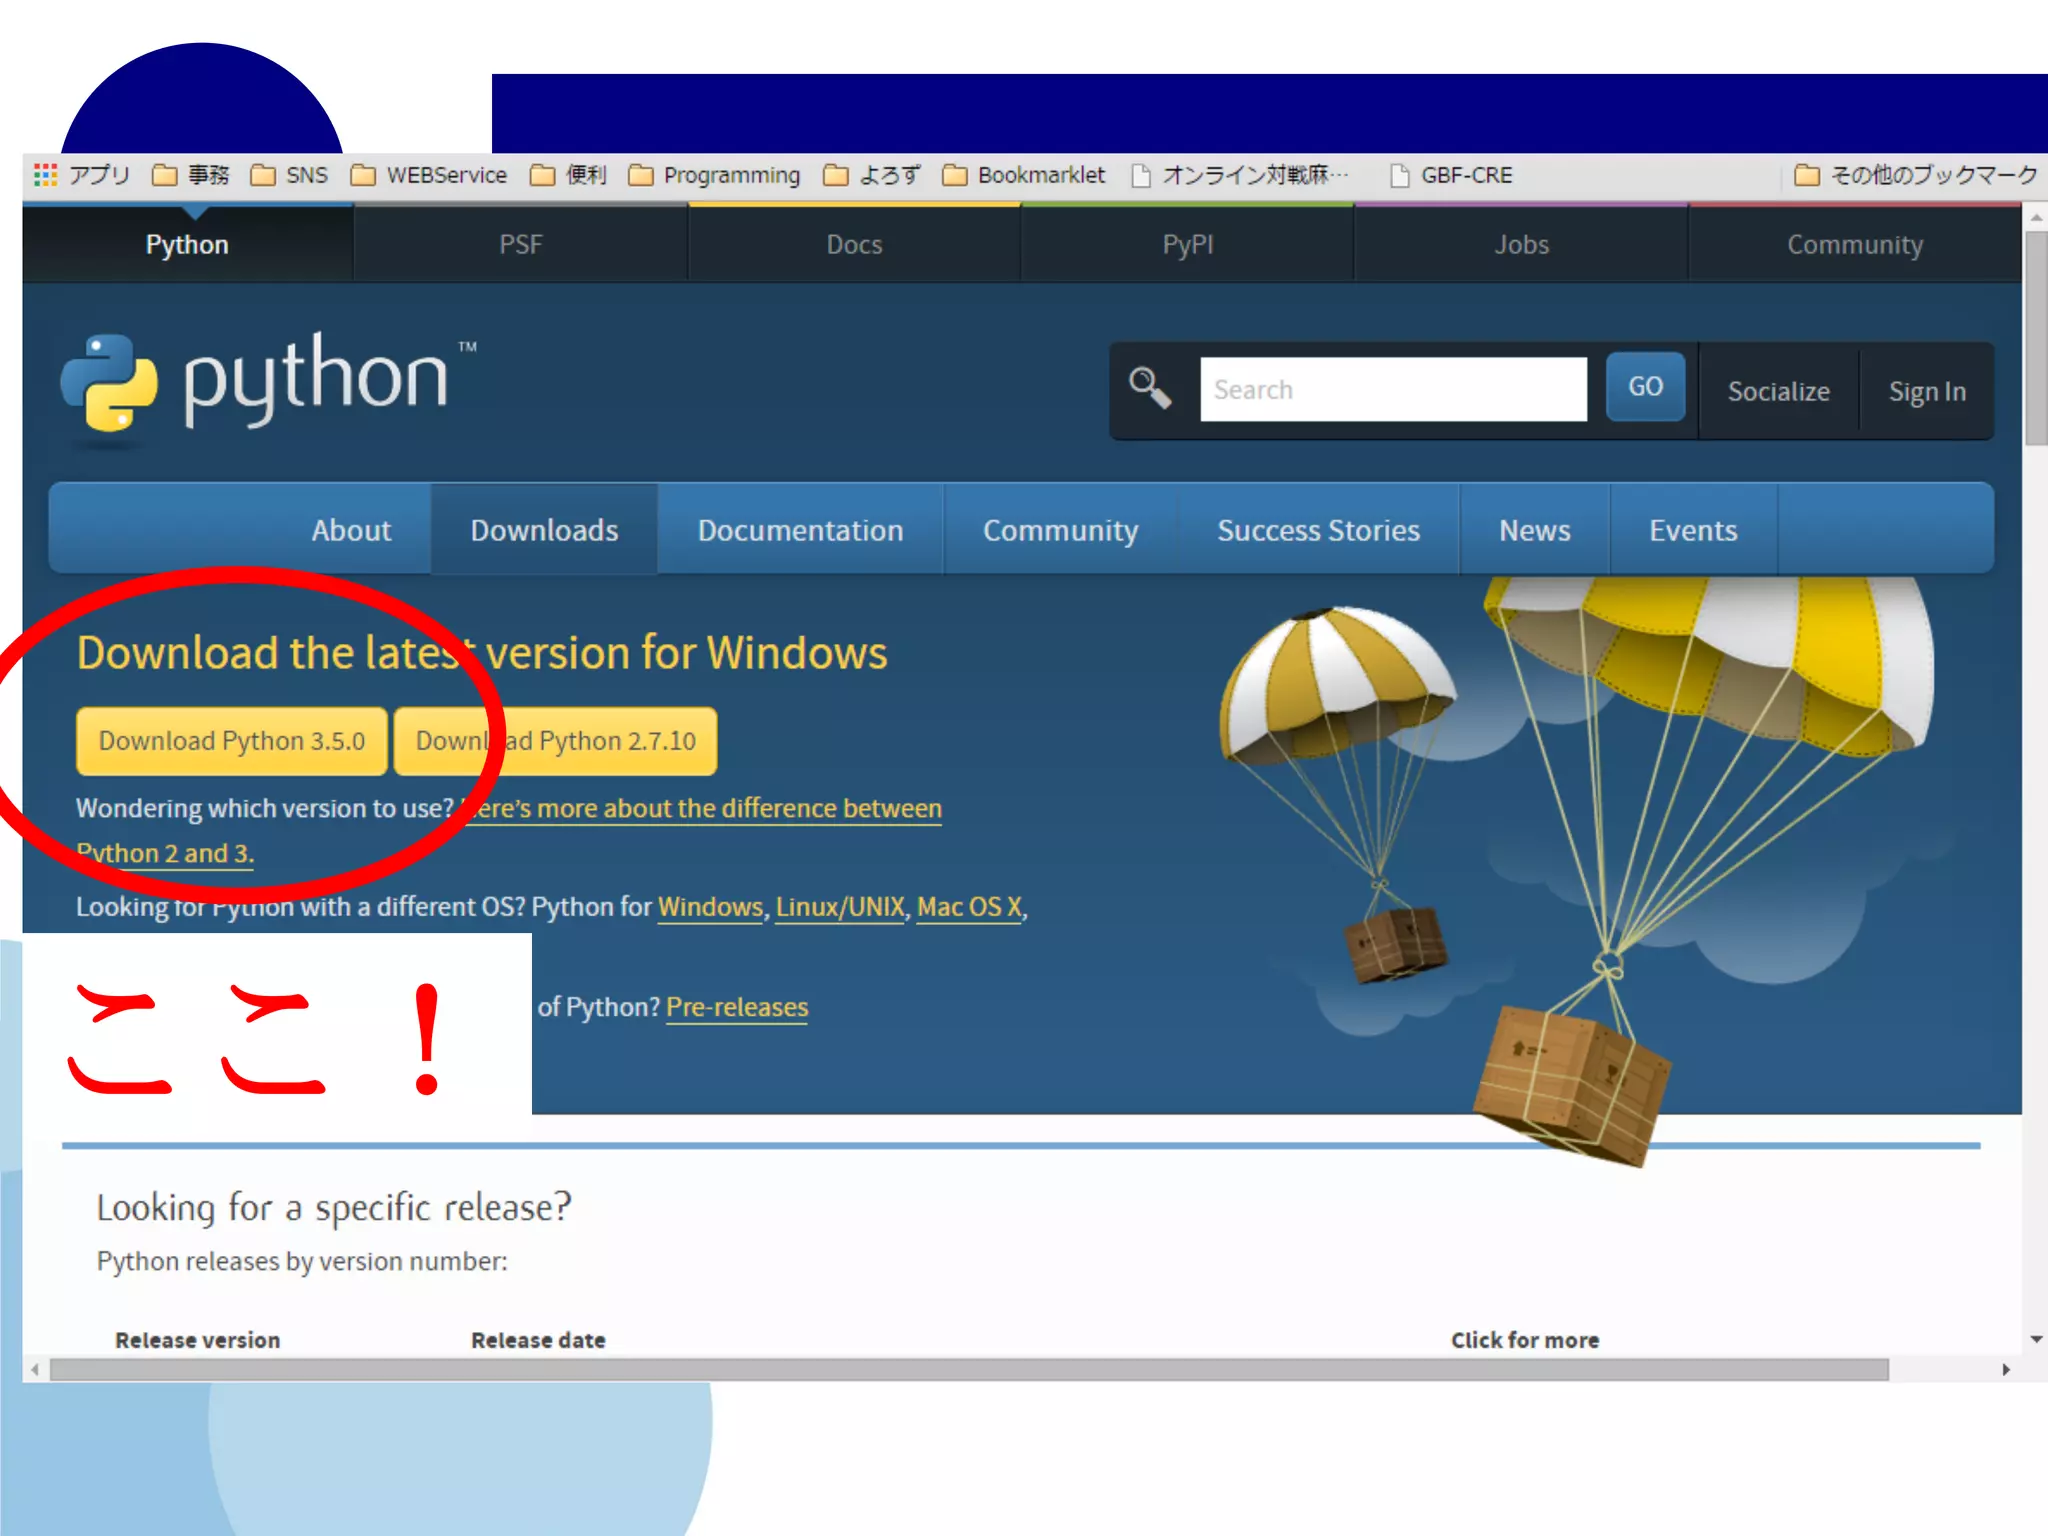
Task: Open the GBF-CRE bookmark
Action: click(1451, 175)
